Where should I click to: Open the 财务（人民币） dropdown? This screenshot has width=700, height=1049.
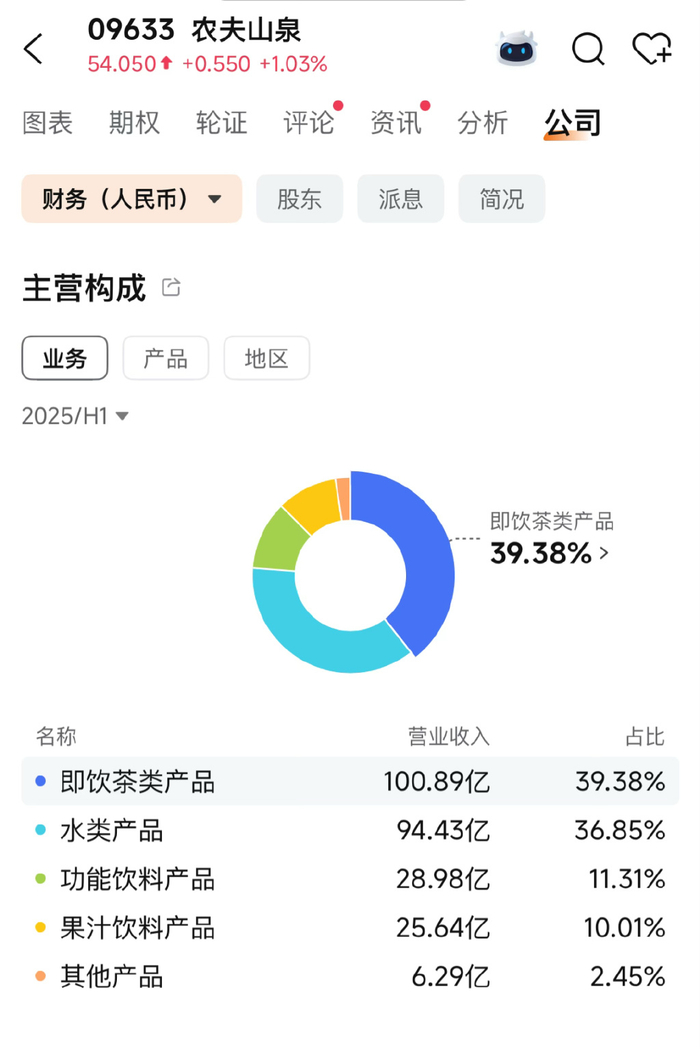point(131,198)
